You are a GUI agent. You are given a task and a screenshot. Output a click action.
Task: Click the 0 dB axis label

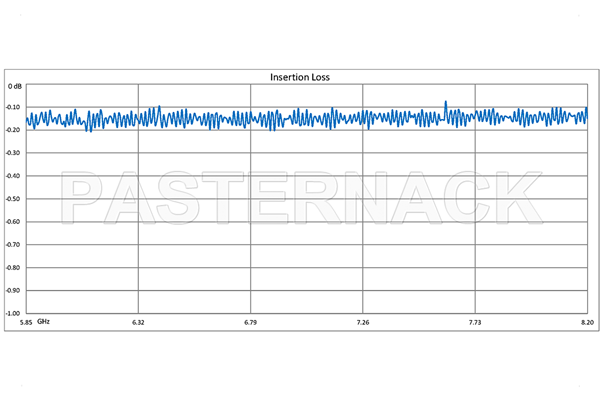[15, 86]
